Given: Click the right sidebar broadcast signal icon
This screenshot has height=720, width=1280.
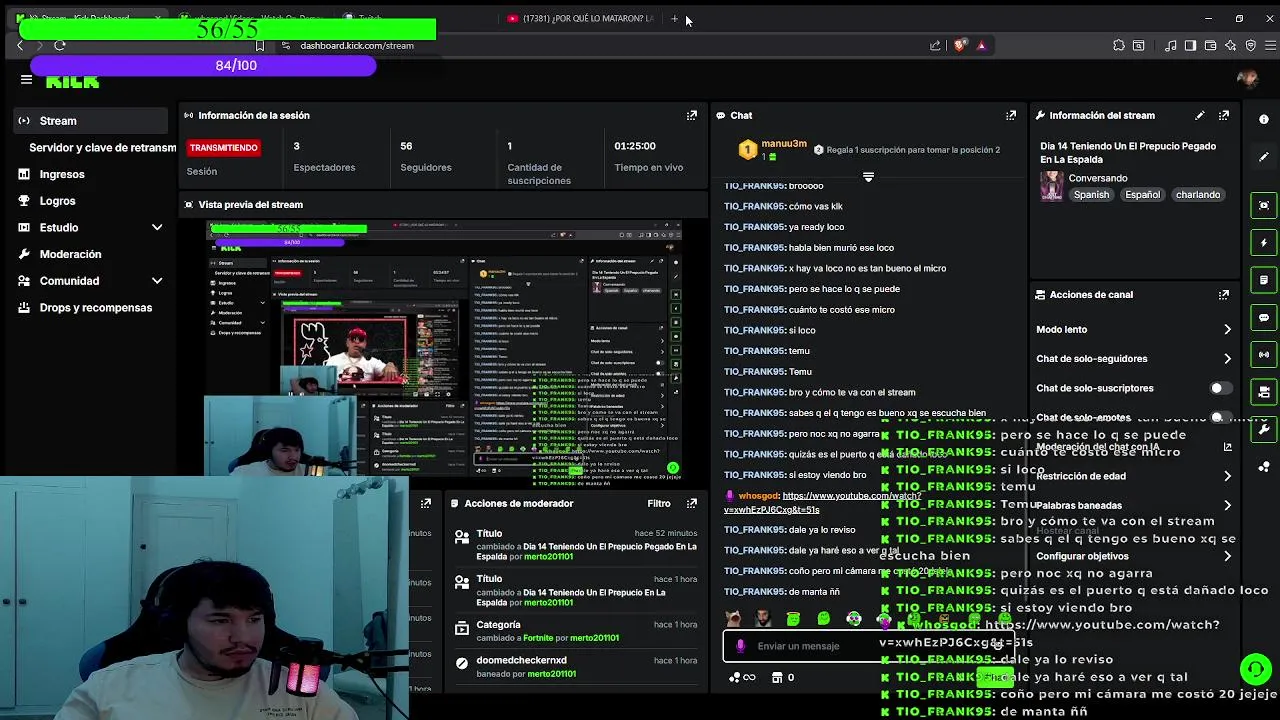Looking at the screenshot, I should [1264, 354].
